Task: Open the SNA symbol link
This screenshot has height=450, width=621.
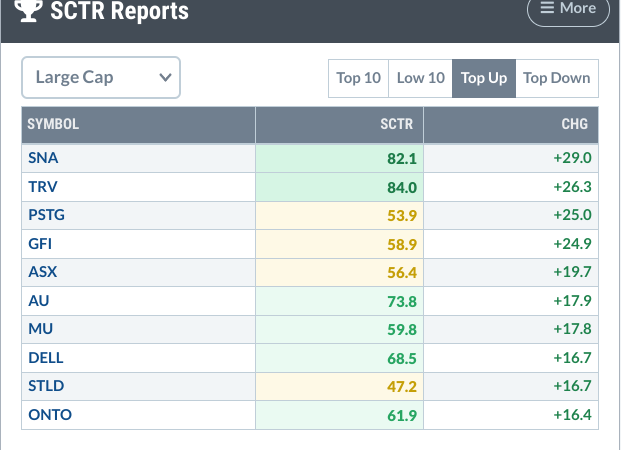Action: 43,158
